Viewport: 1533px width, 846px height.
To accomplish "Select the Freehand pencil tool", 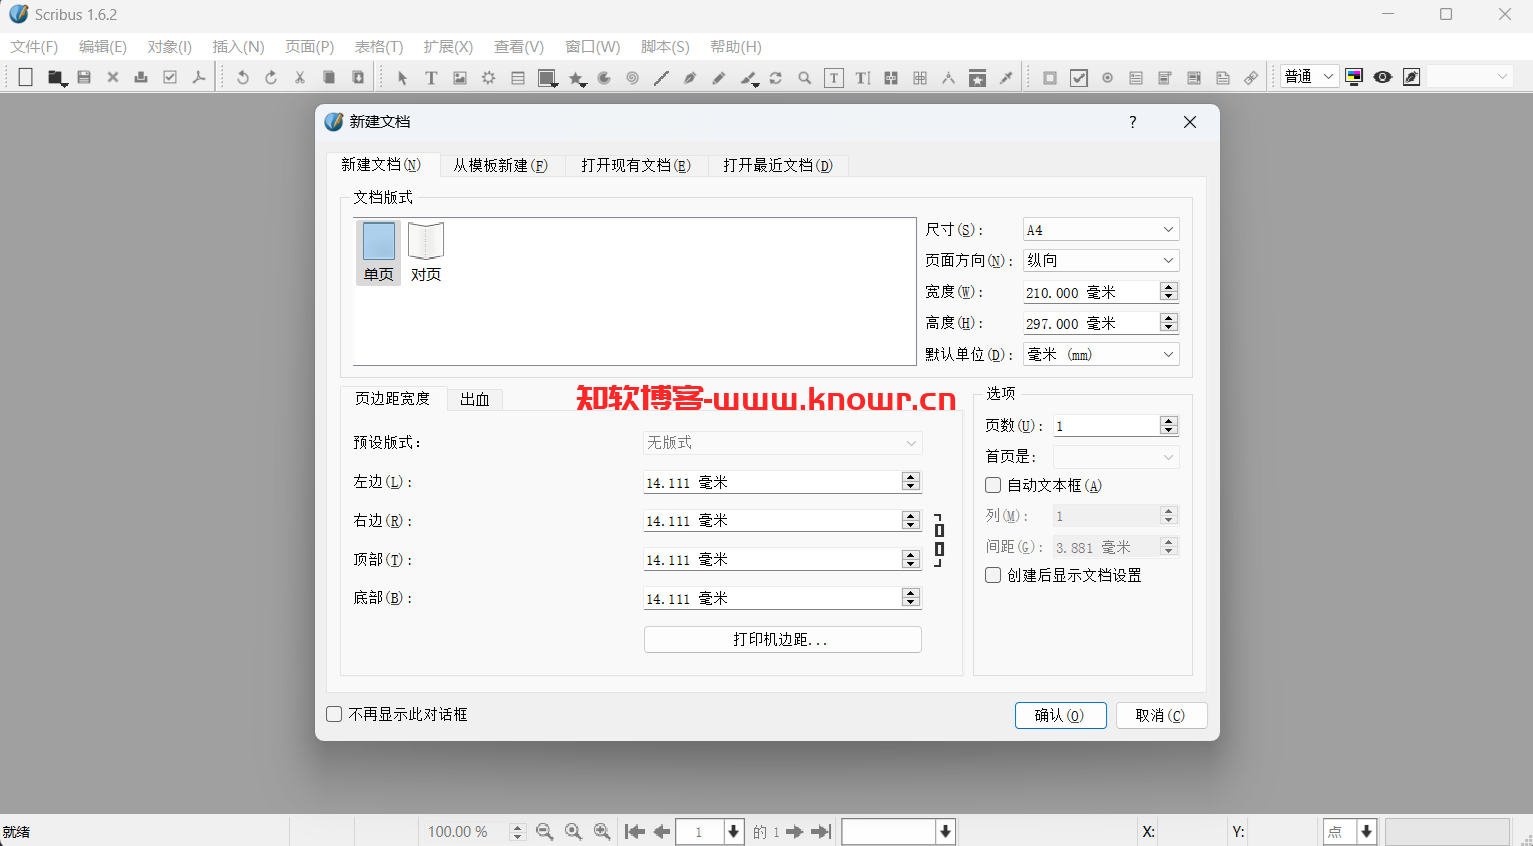I will 719,77.
